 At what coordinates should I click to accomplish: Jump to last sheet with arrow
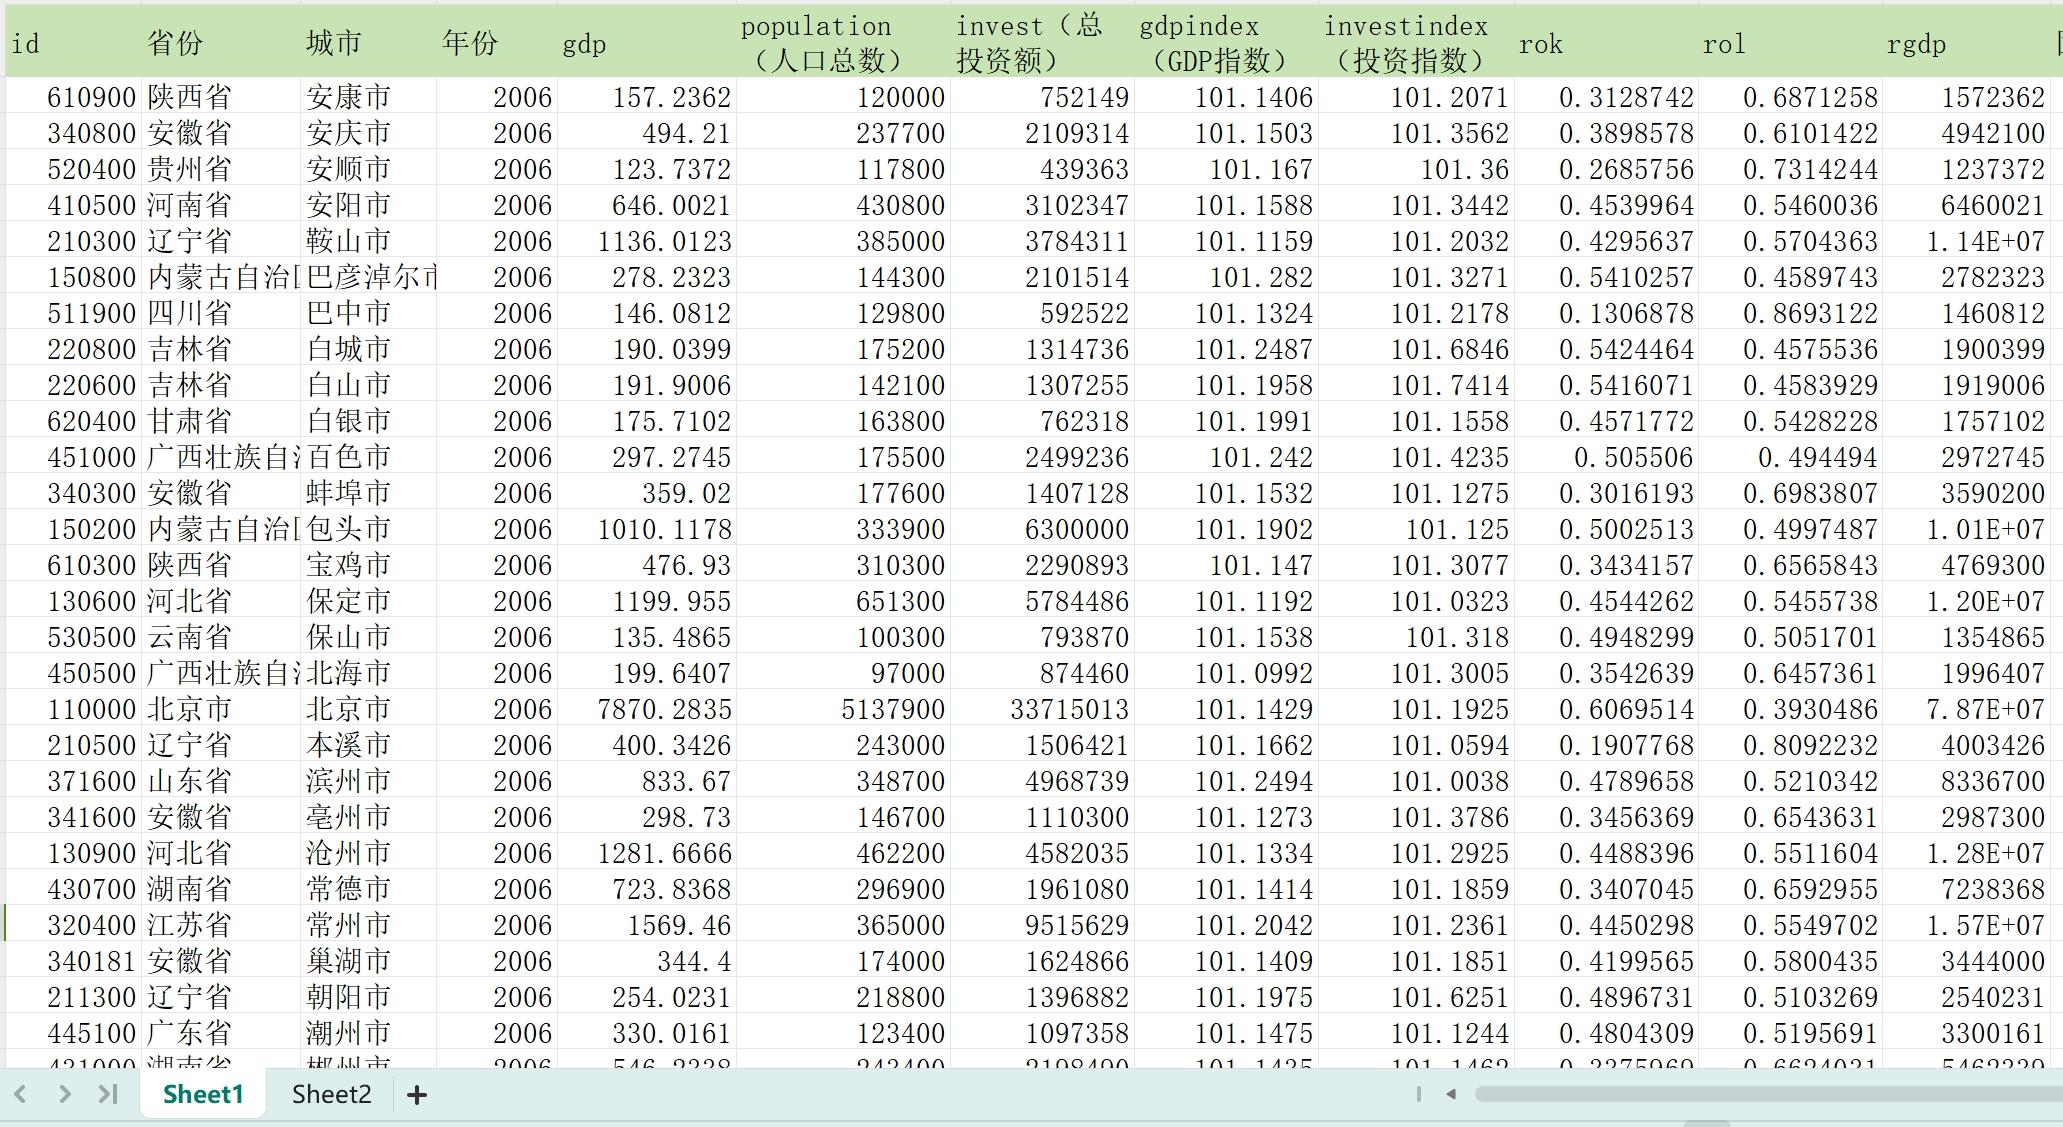pyautogui.click(x=108, y=1094)
